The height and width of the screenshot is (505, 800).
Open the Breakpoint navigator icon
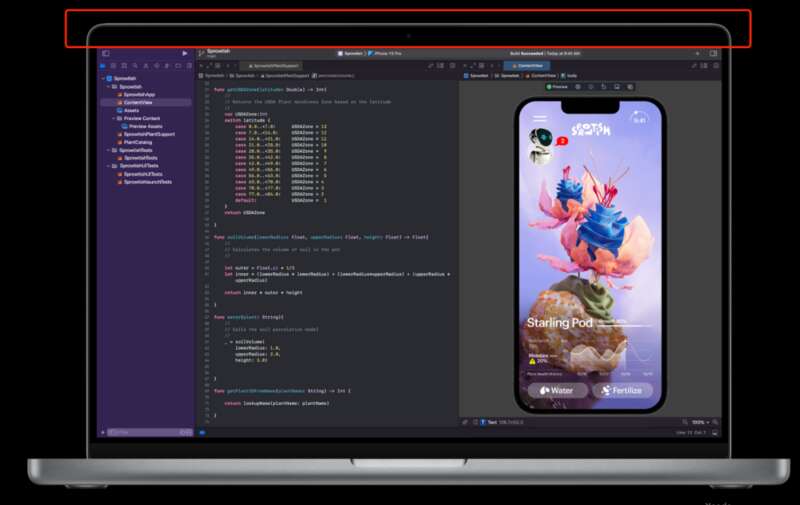[178, 66]
